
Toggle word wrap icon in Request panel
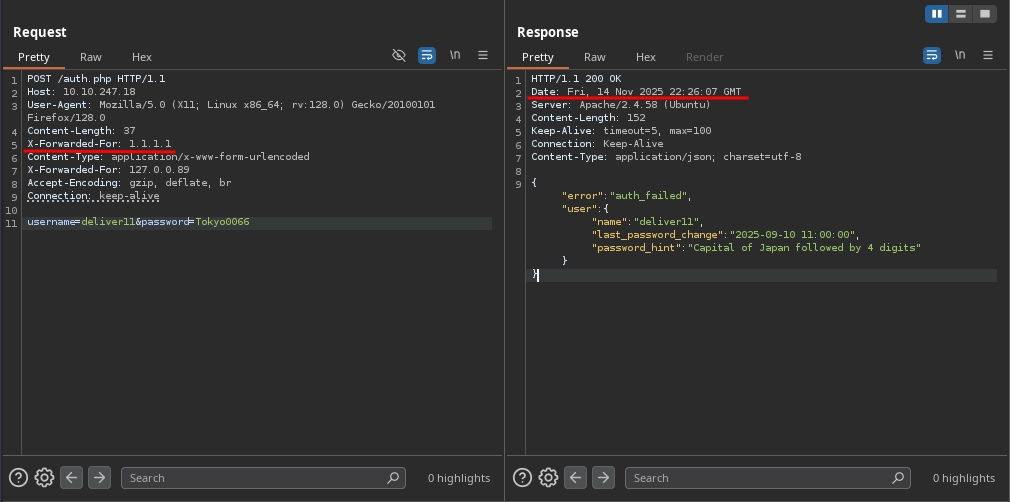pos(427,56)
